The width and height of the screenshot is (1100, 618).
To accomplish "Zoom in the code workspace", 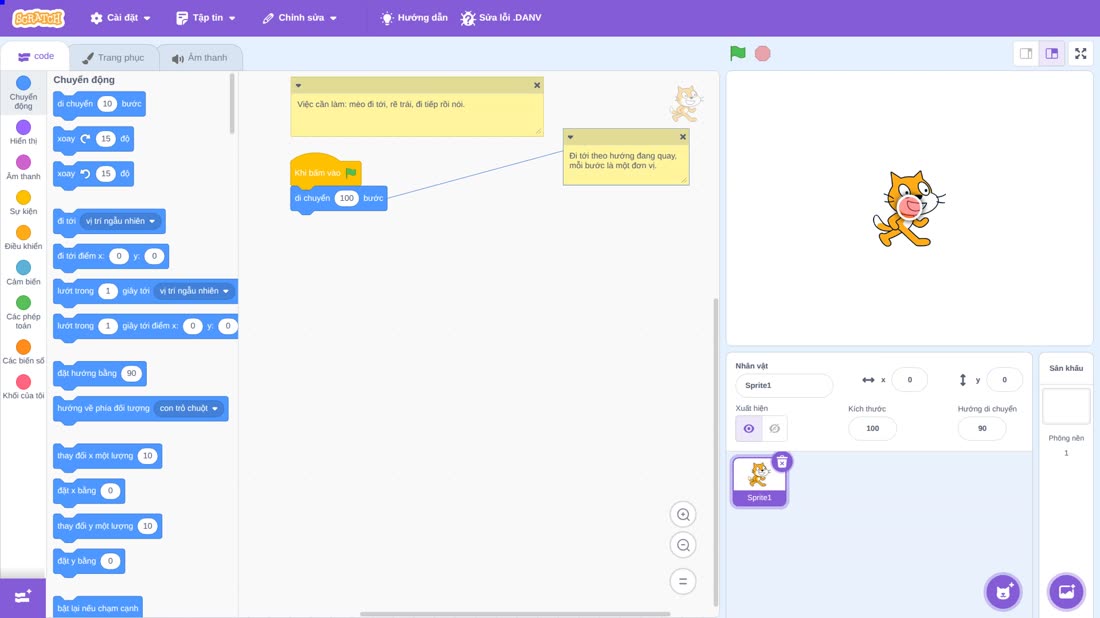I will click(x=683, y=514).
